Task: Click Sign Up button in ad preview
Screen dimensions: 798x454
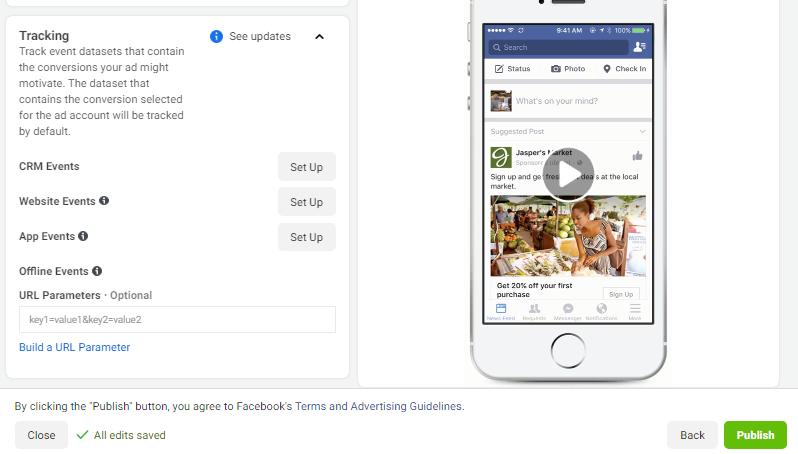Action: pyautogui.click(x=621, y=294)
